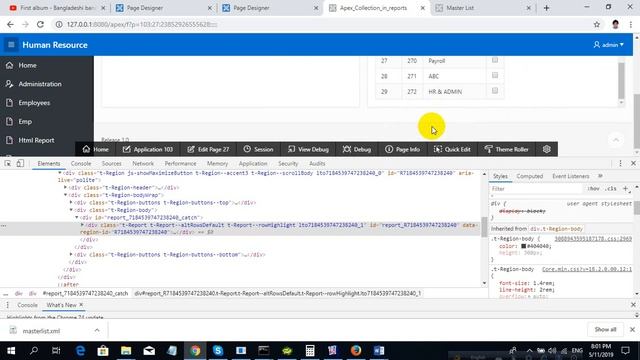Screen dimensions: 640x360
Task: Open the Event Listeners tab
Action: tap(571, 176)
